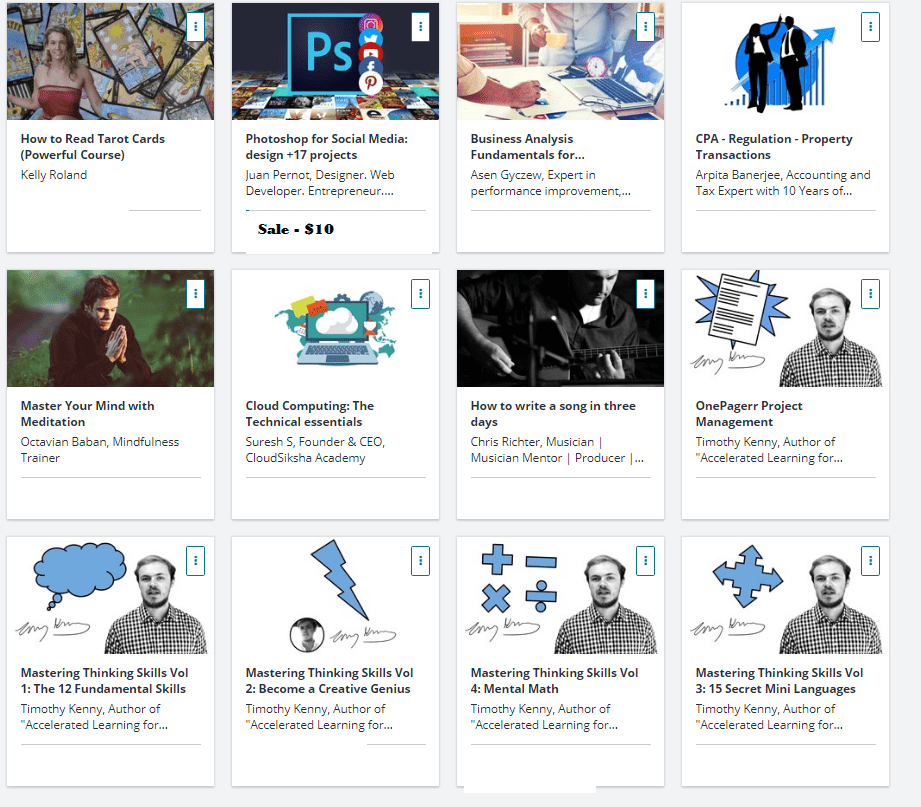Click kebab menu on Business Analysis card

[x=646, y=27]
